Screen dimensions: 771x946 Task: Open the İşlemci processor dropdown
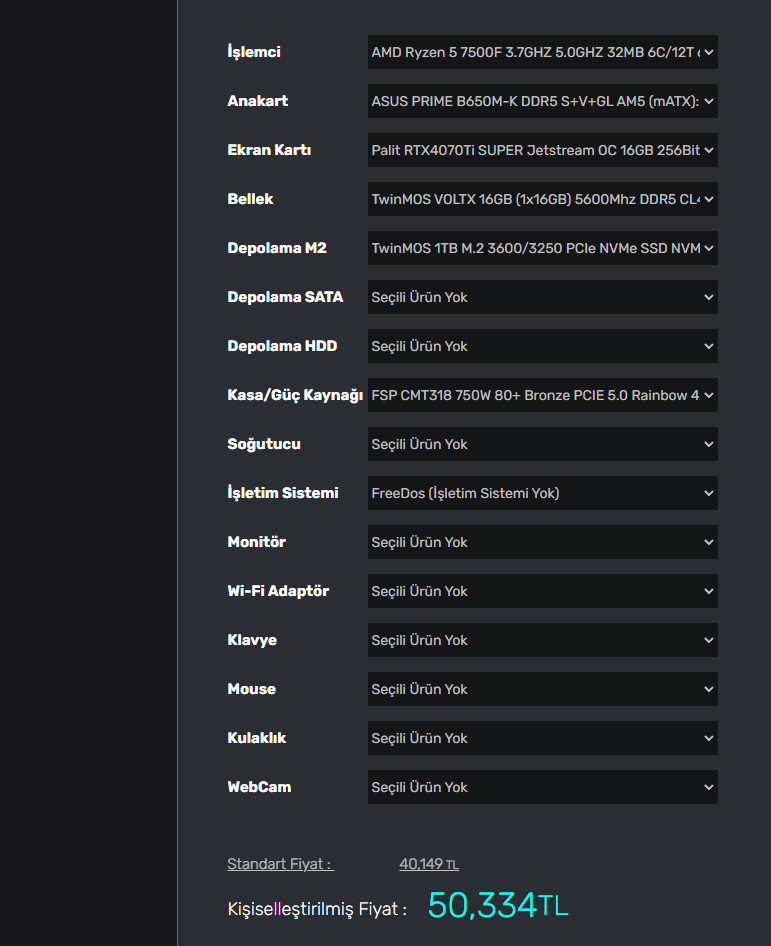tap(542, 52)
